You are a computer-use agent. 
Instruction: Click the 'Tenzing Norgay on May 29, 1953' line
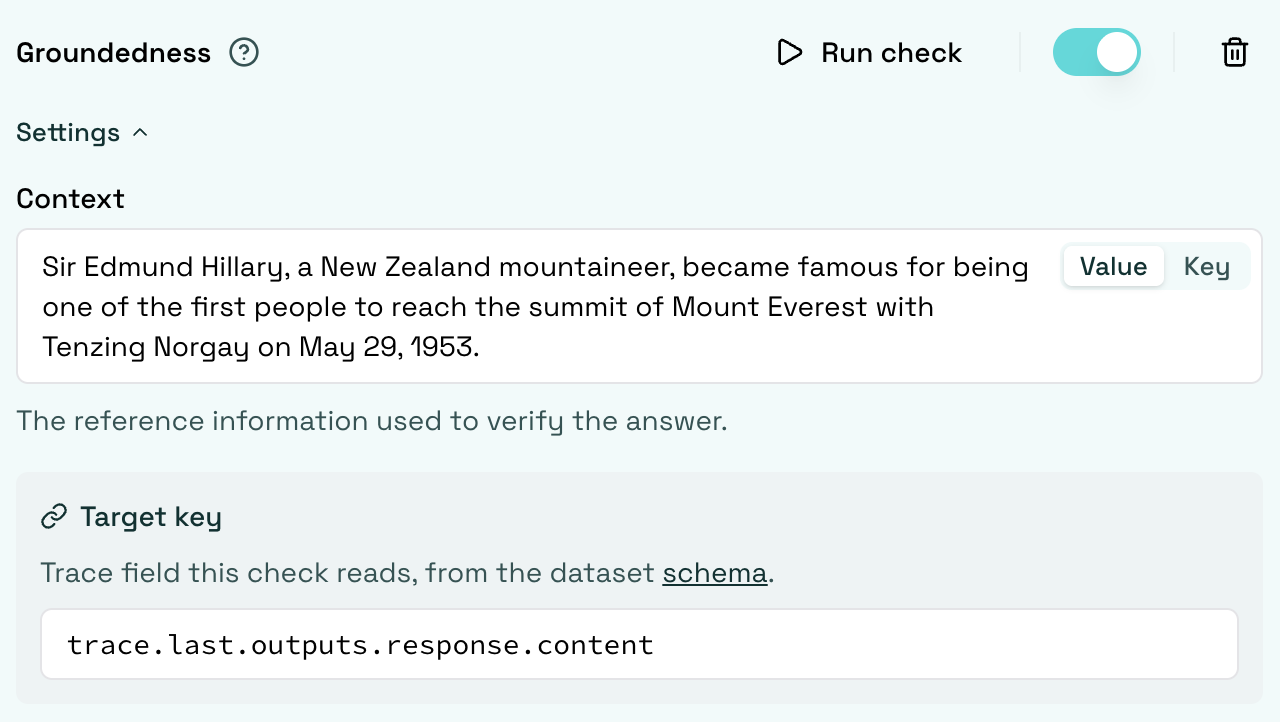[261, 346]
